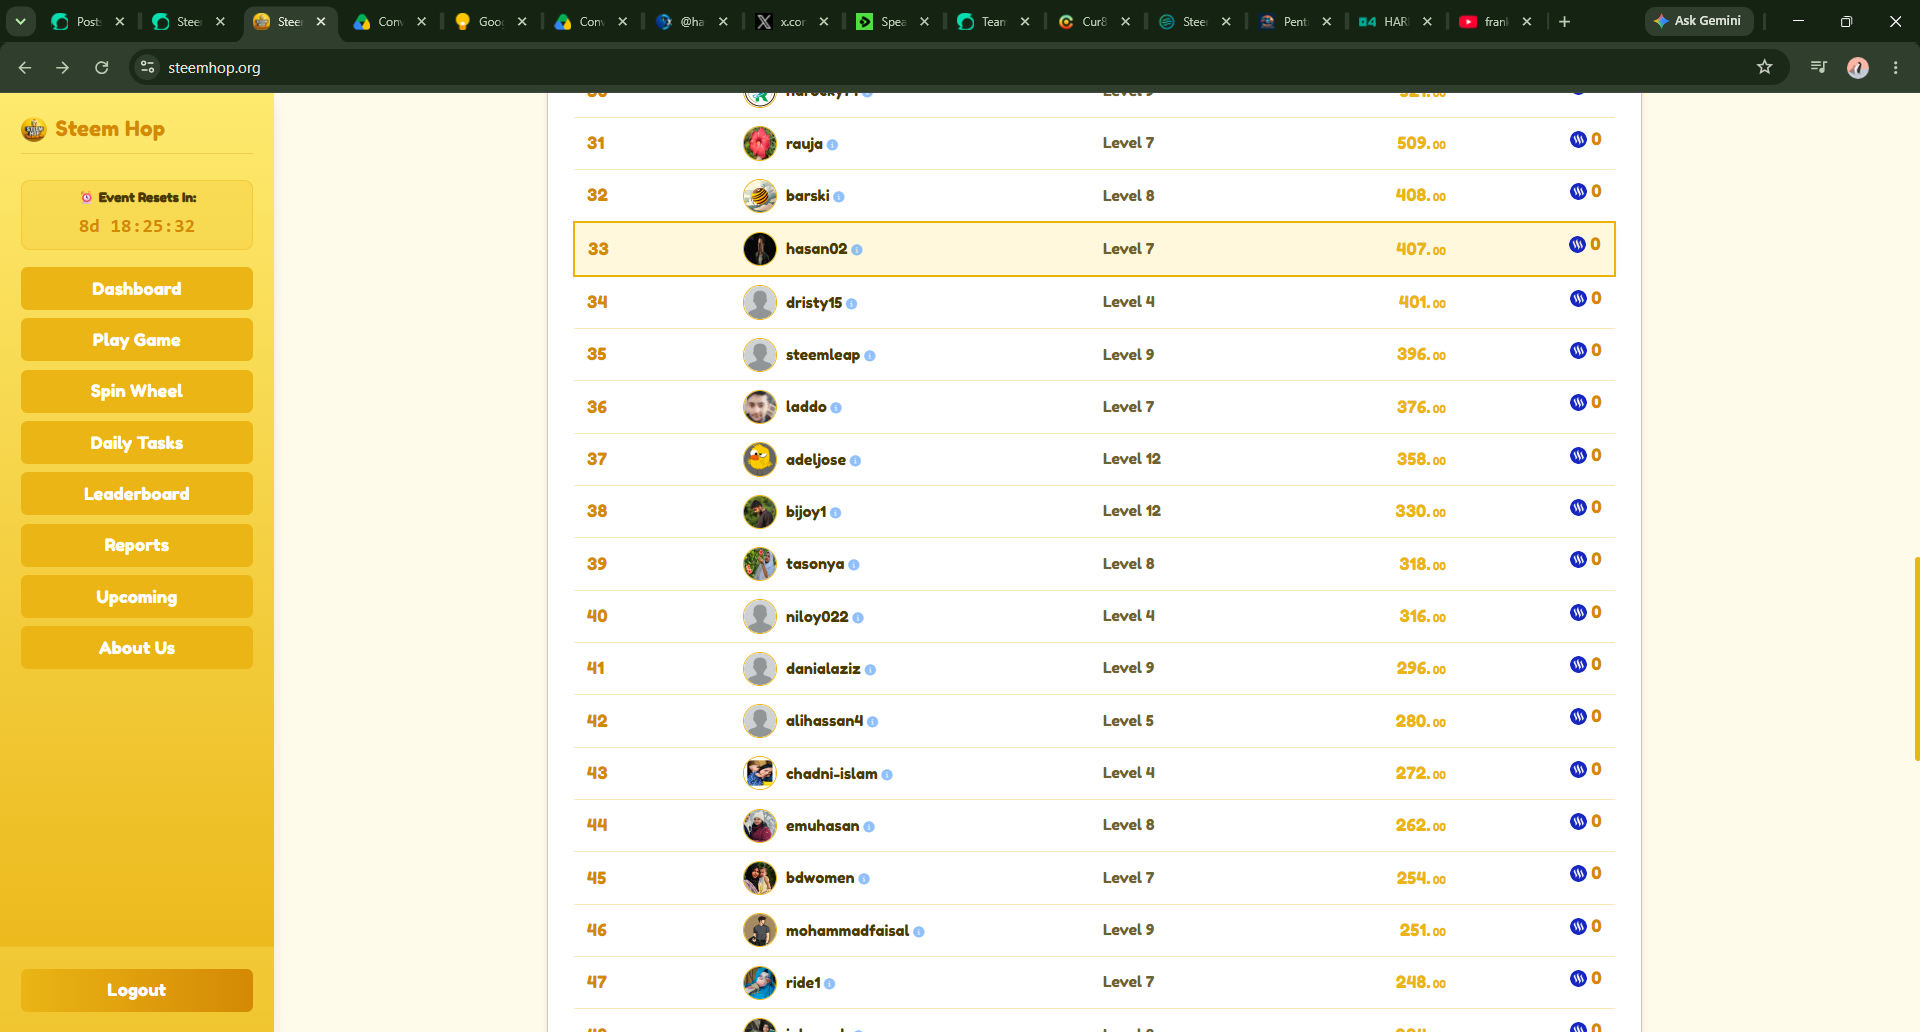Click bijoy1's profile avatar
This screenshot has height=1032, width=1920.
[x=760, y=512]
